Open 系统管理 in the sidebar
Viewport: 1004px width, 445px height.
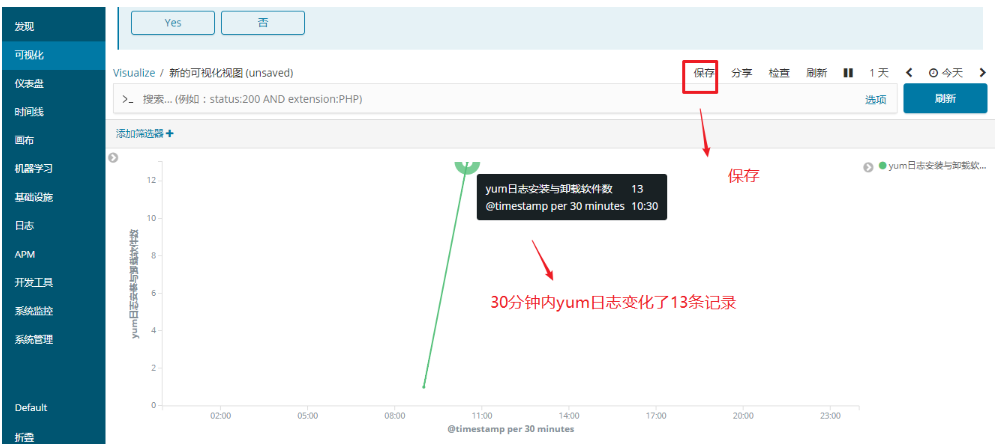click(x=33, y=340)
